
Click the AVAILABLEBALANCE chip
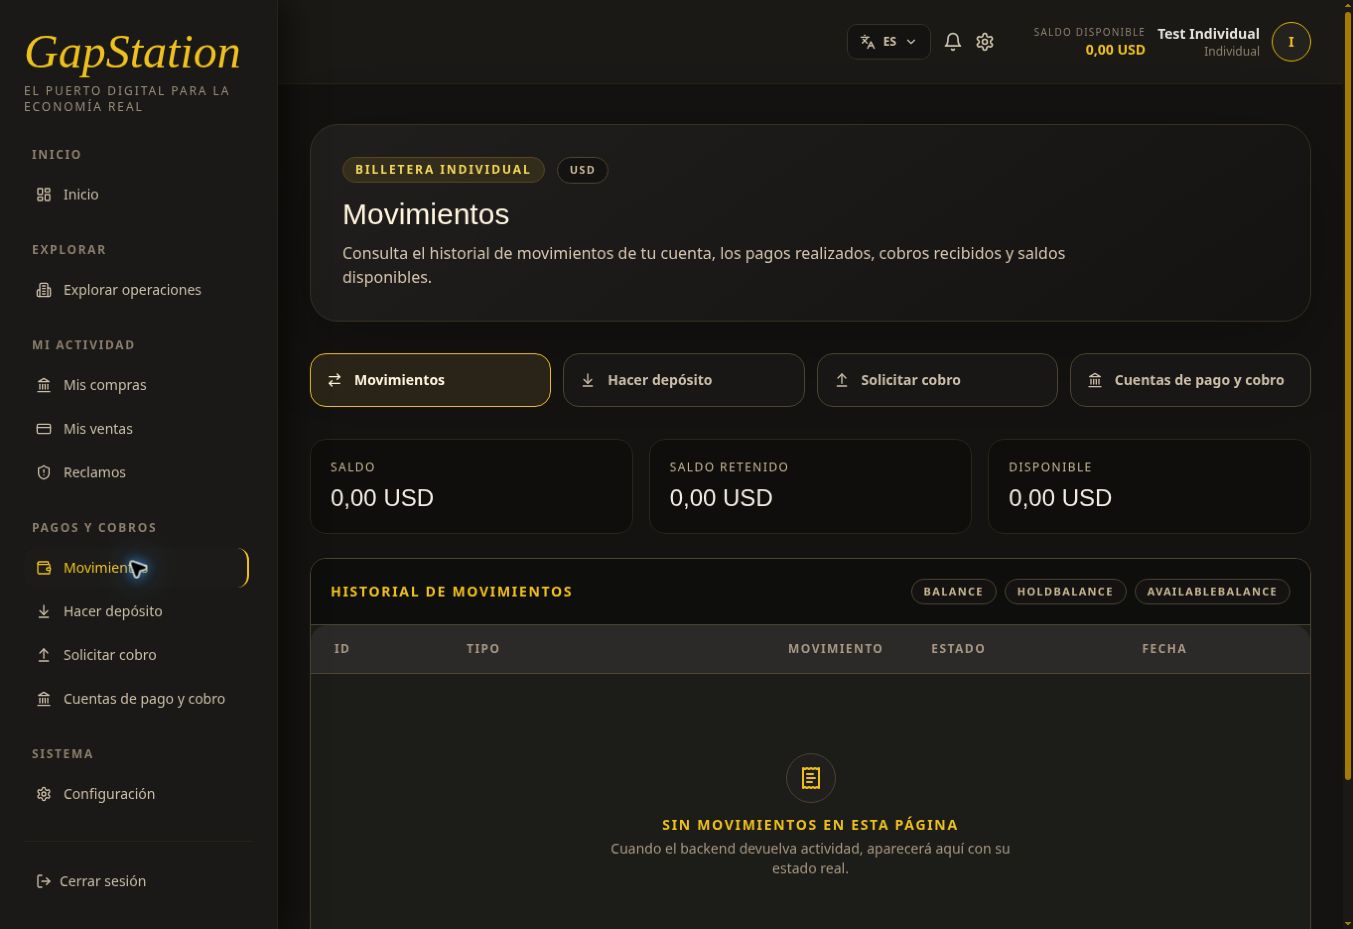coord(1212,592)
